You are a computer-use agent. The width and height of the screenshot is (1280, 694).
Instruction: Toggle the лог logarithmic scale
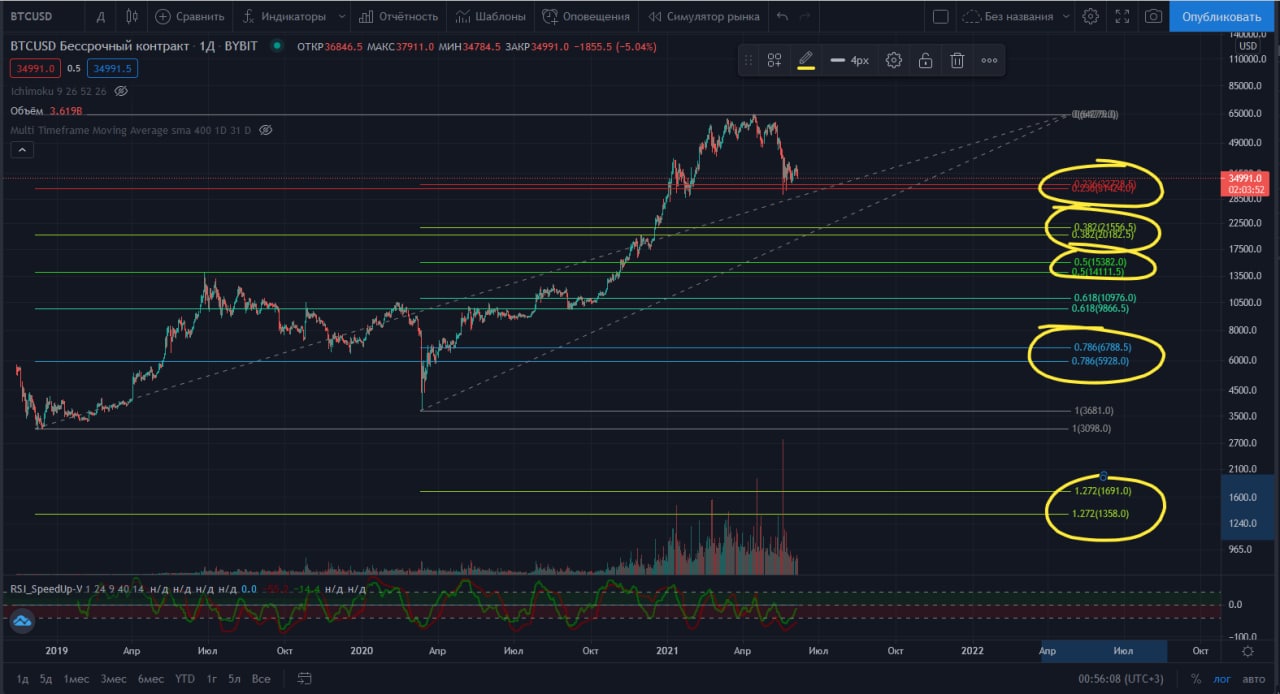[x=1222, y=679]
